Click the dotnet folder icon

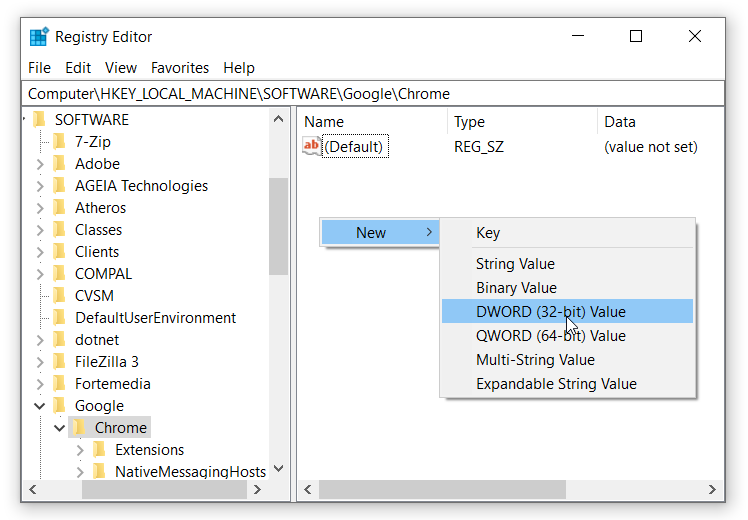pyautogui.click(x=60, y=339)
